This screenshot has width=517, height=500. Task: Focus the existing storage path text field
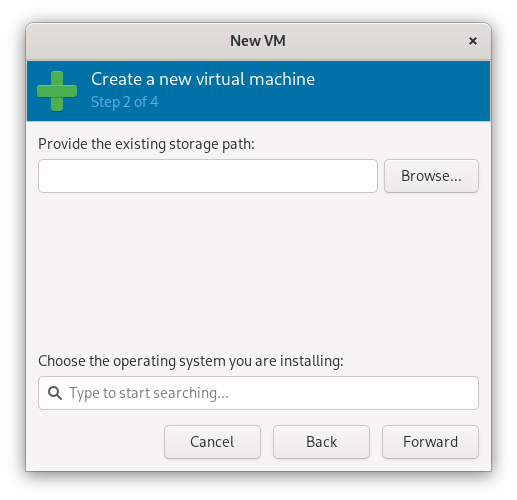click(208, 176)
